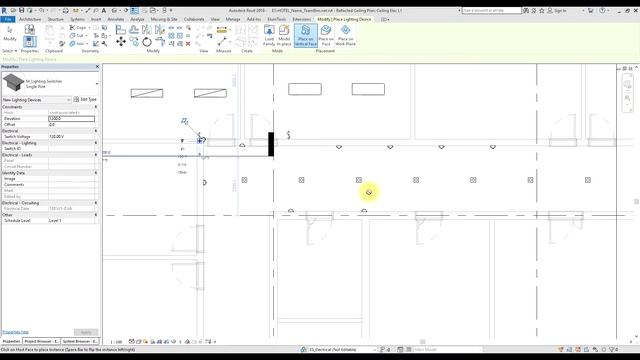Viewport: 640px width, 360px height.
Task: Click the Switch Voltage value
Action: click(71, 136)
